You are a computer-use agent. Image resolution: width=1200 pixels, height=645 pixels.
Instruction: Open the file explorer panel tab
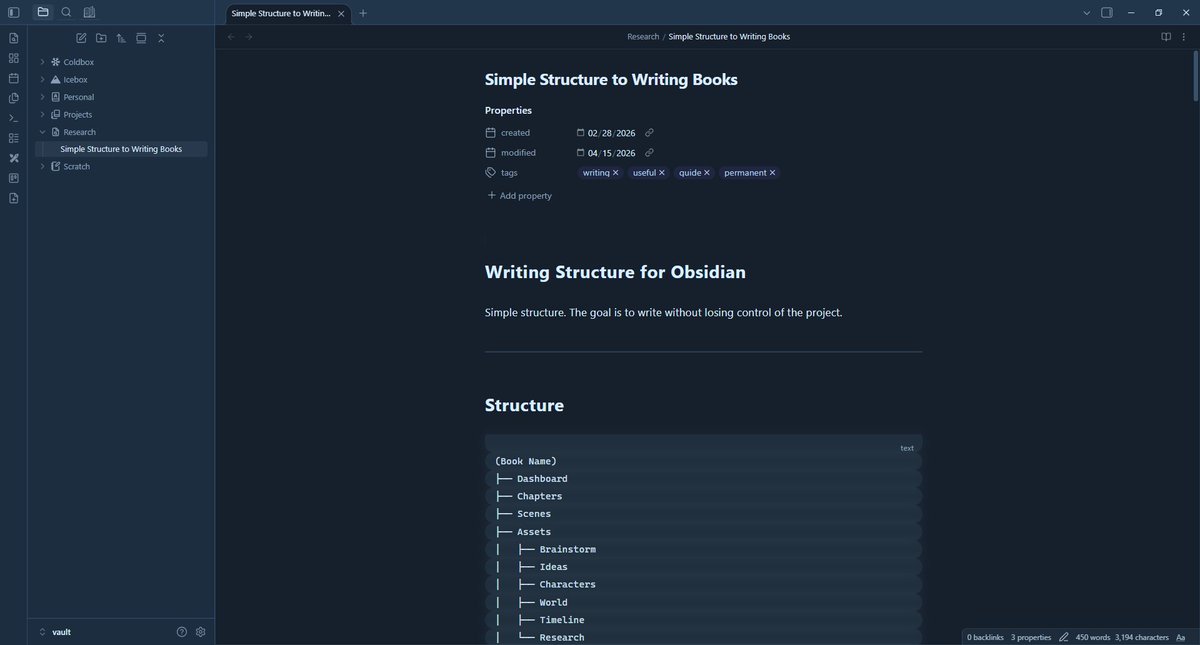point(43,12)
